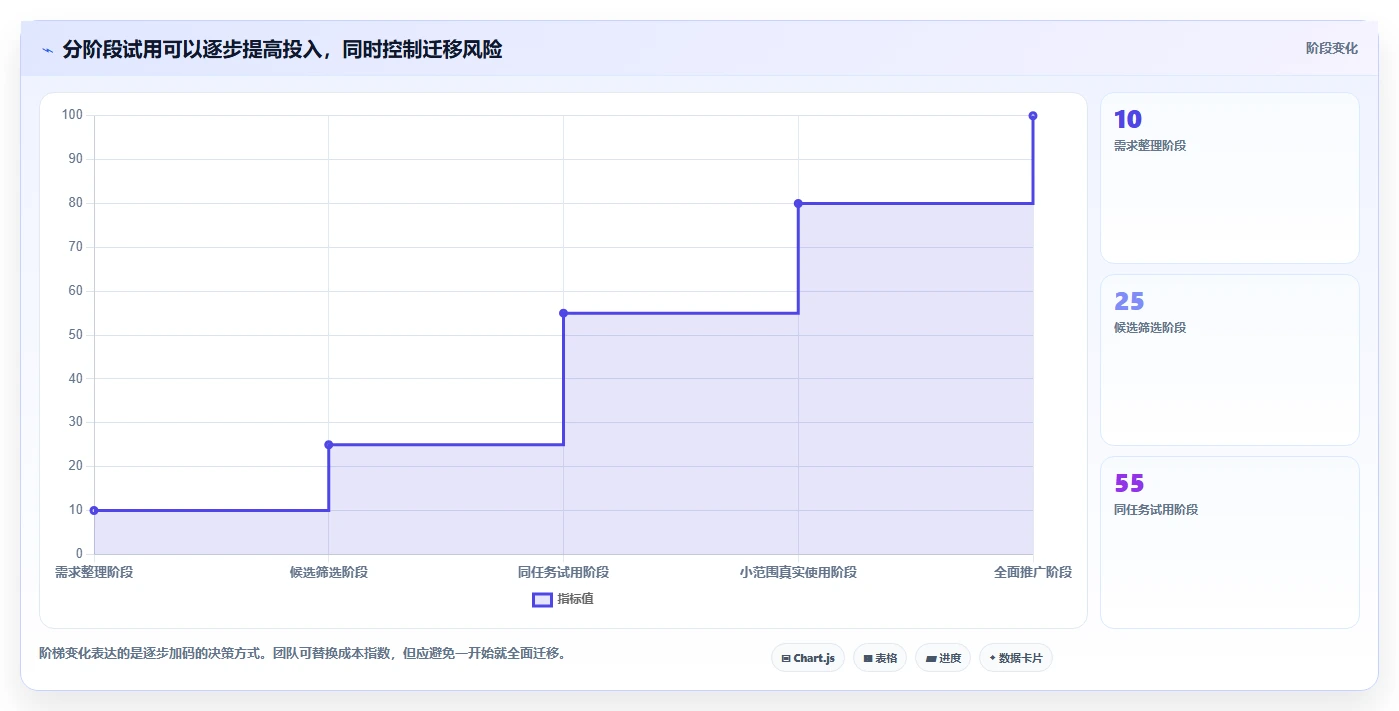The image size is (1399, 711).
Task: Click the y-axis label 100
Action: pyautogui.click(x=72, y=115)
